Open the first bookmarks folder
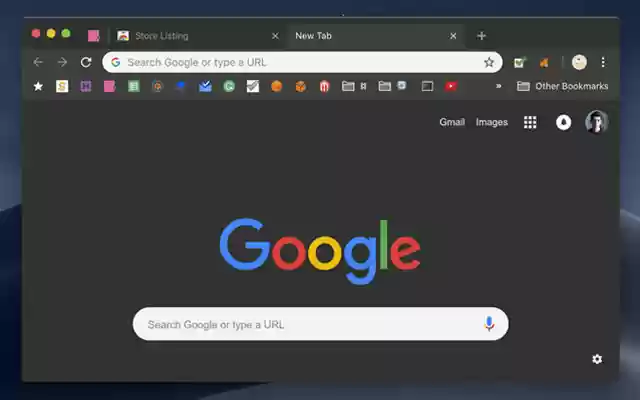This screenshot has height=400, width=640. [353, 86]
